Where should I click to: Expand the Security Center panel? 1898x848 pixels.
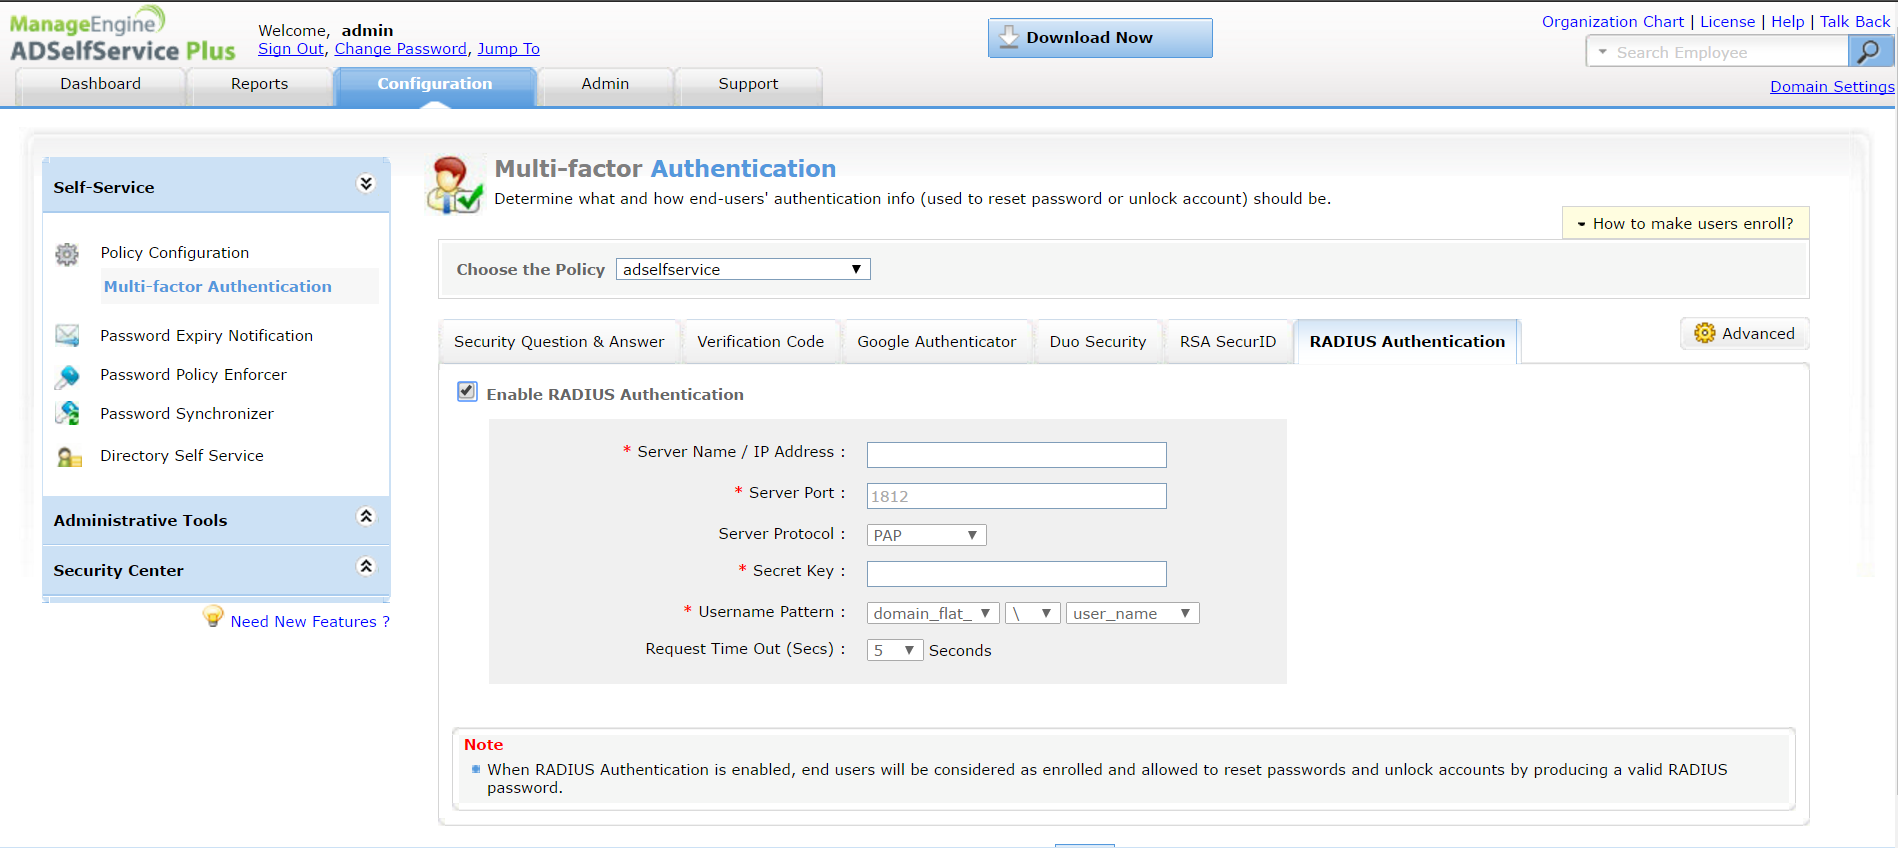point(366,566)
